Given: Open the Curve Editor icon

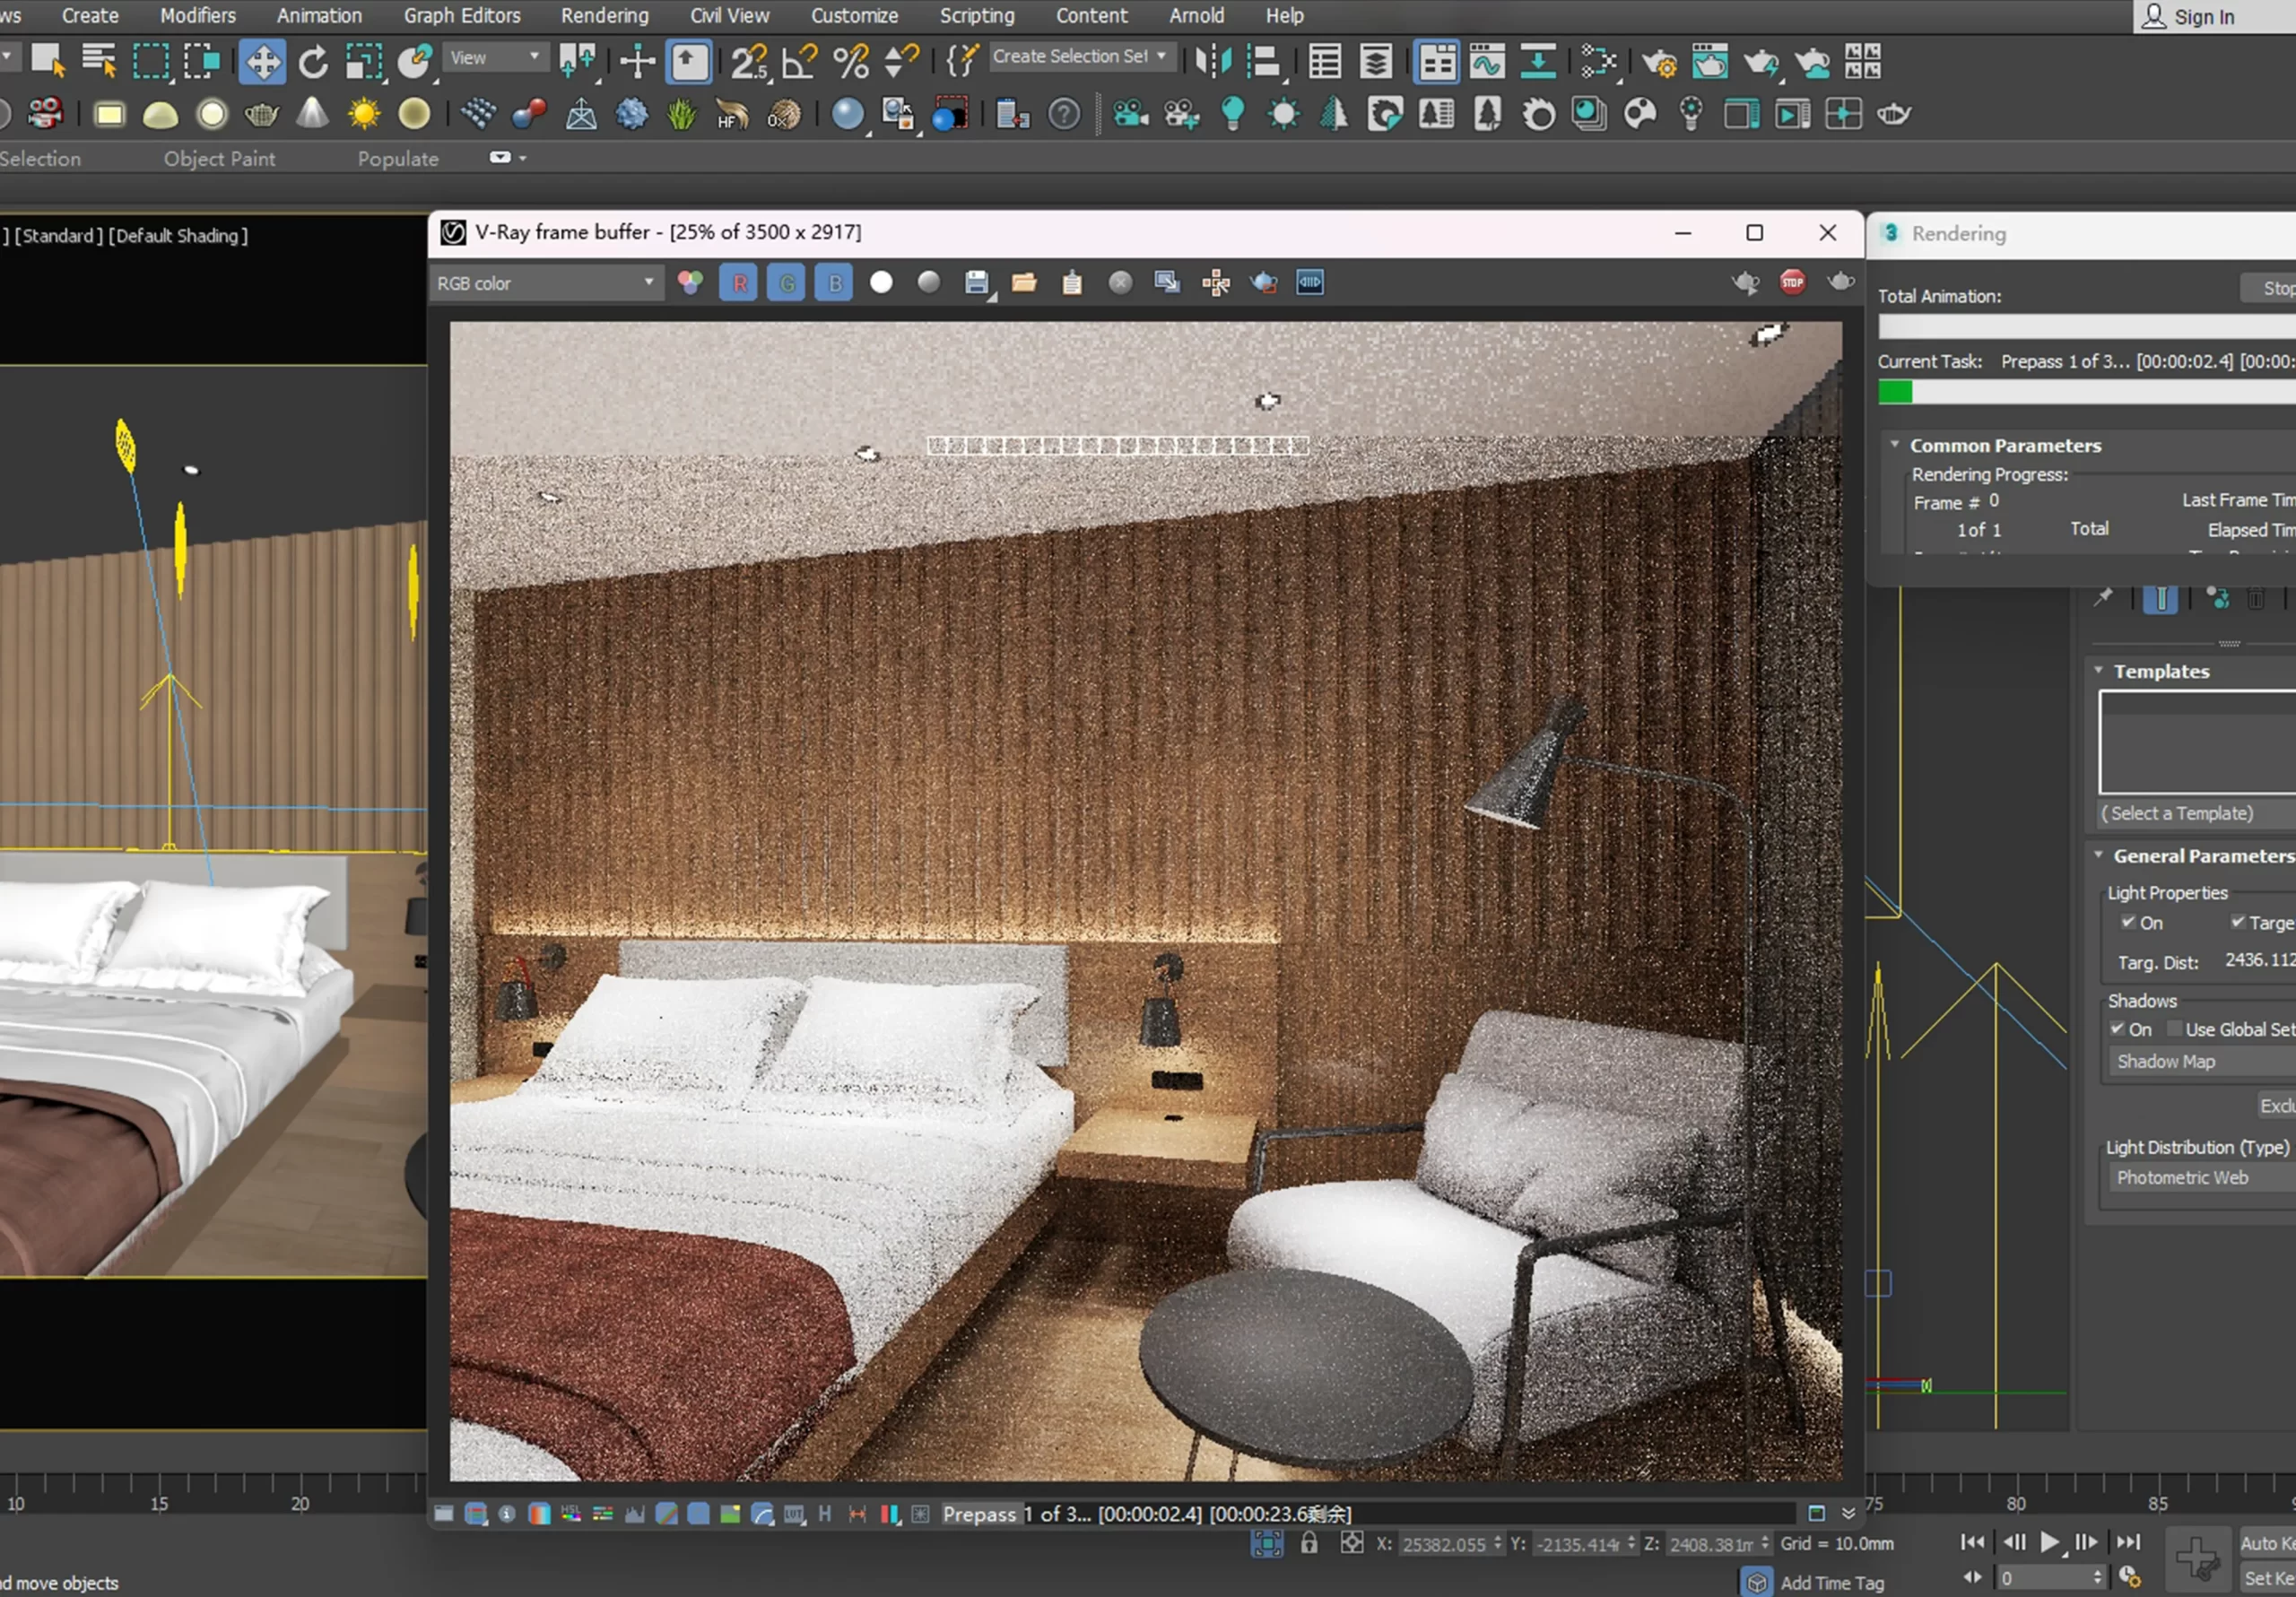Looking at the screenshot, I should coord(1487,62).
